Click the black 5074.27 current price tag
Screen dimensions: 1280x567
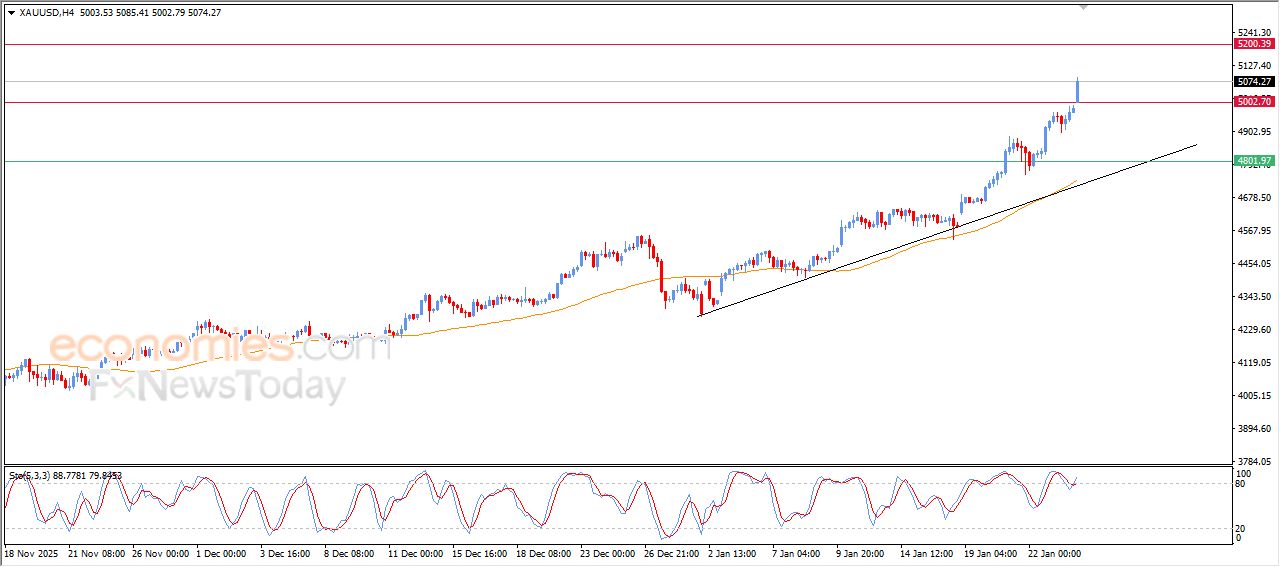tap(1253, 82)
